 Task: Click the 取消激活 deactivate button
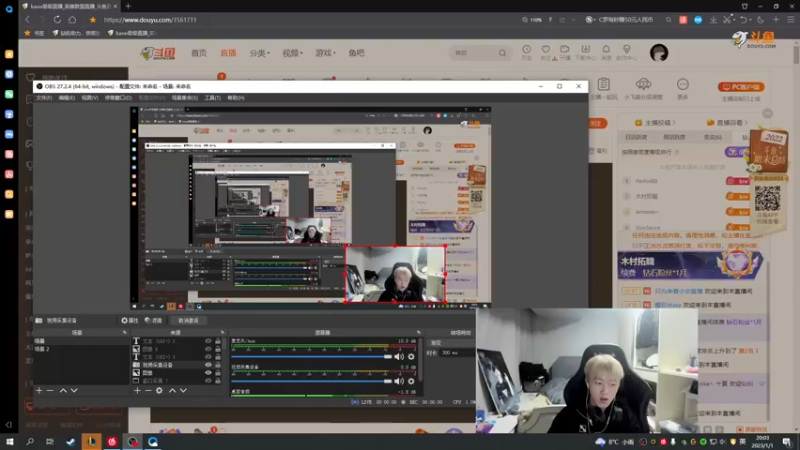(188, 320)
